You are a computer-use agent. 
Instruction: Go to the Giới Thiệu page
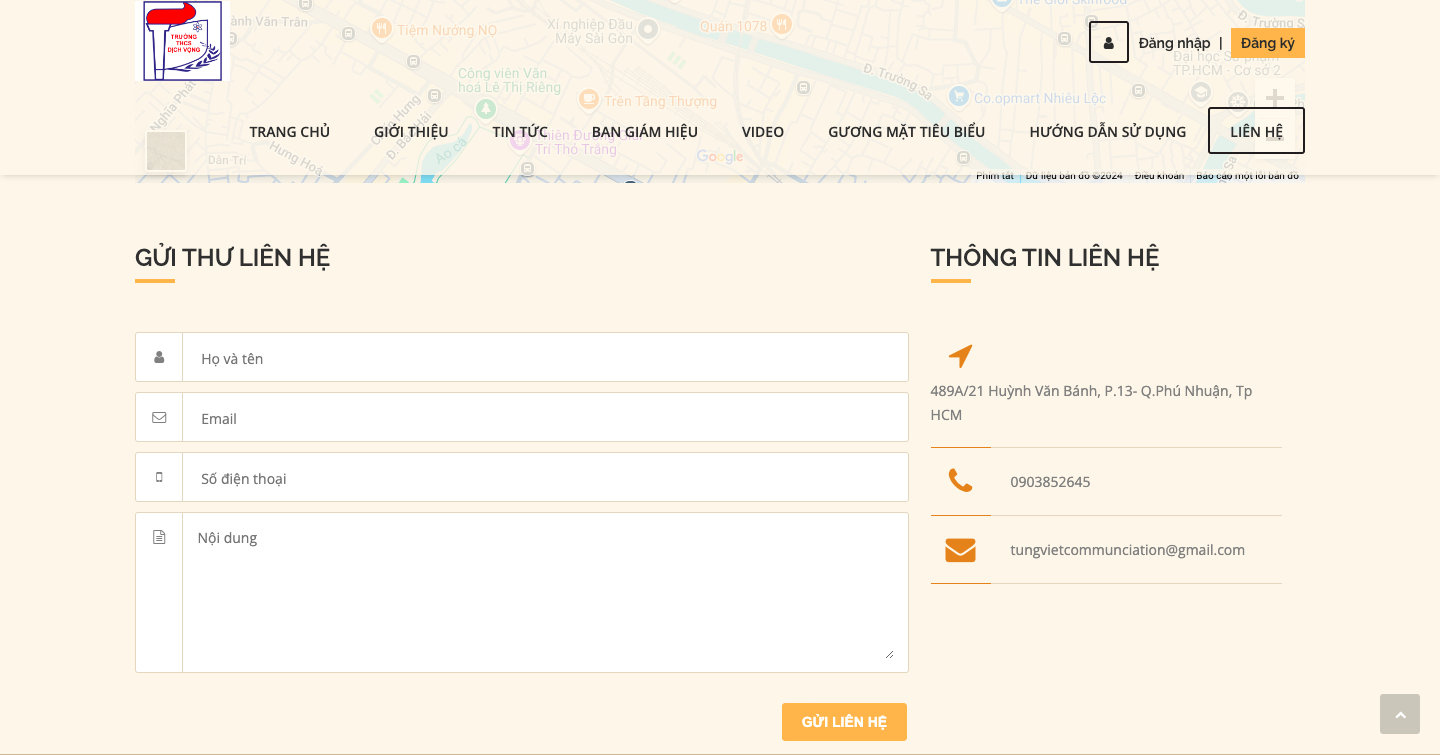(x=411, y=132)
